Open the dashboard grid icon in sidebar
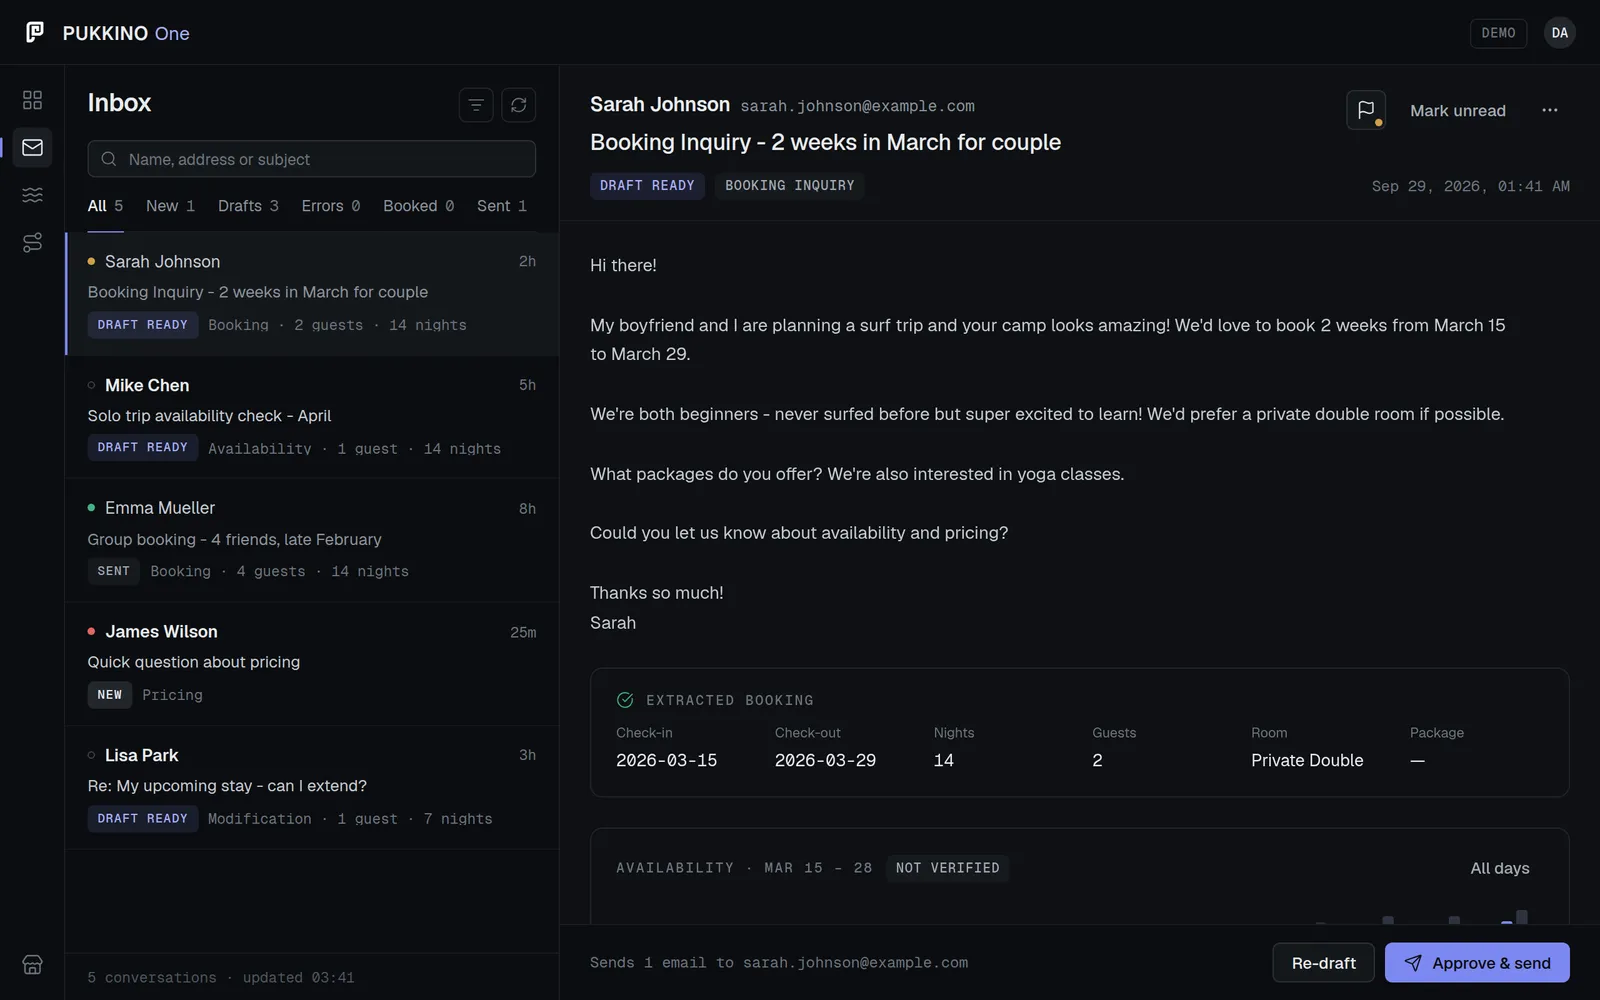This screenshot has height=1000, width=1600. click(32, 100)
